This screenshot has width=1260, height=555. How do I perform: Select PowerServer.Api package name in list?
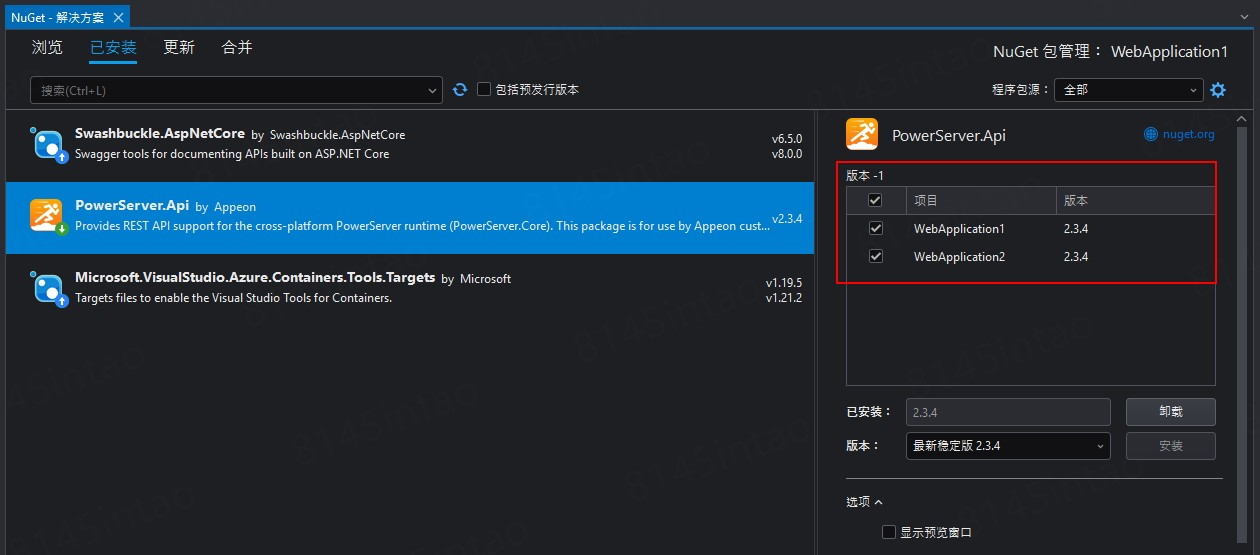coord(132,206)
